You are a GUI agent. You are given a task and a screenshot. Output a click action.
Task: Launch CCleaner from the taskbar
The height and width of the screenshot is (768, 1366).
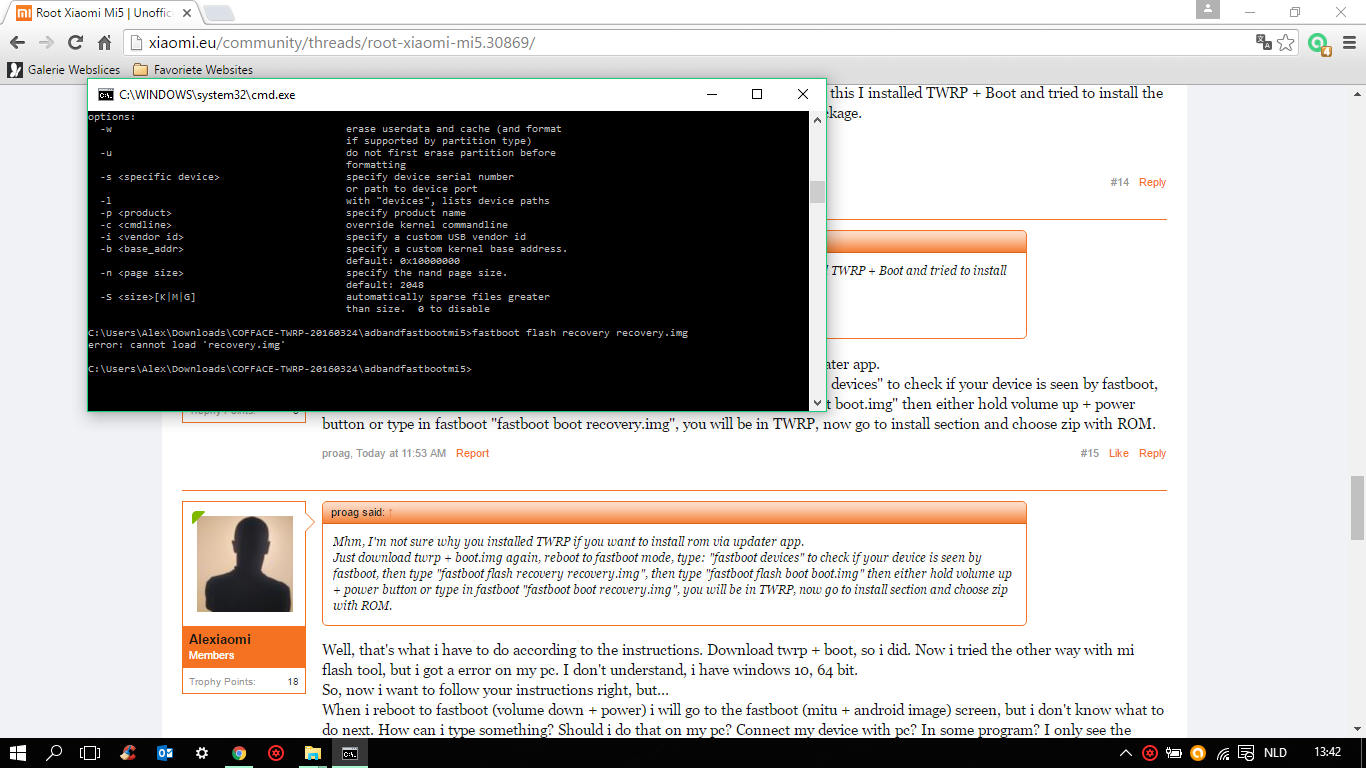[x=128, y=753]
